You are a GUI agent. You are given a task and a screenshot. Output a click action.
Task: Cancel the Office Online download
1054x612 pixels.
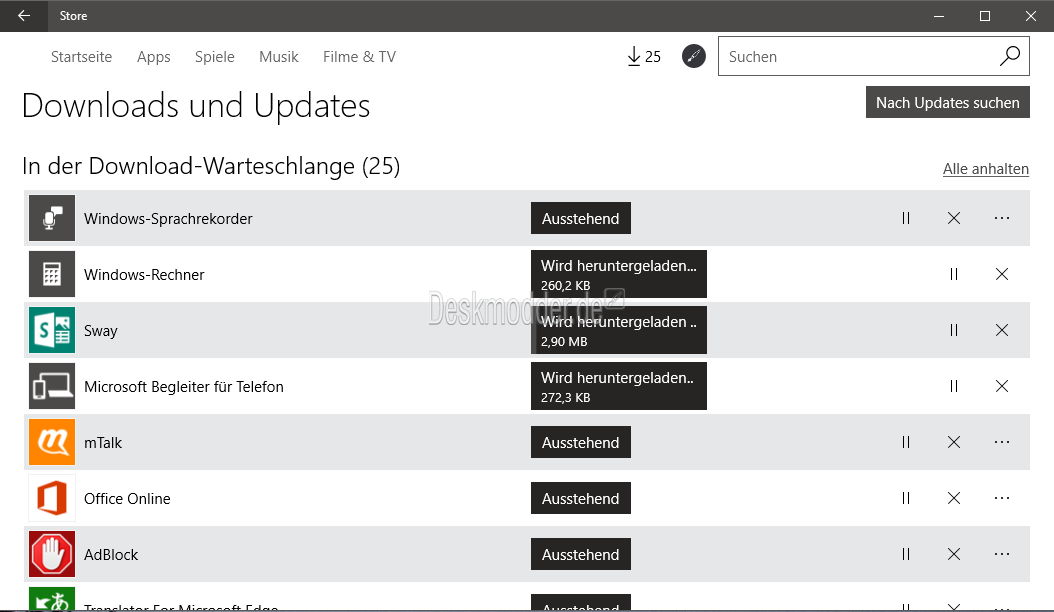(x=953, y=498)
